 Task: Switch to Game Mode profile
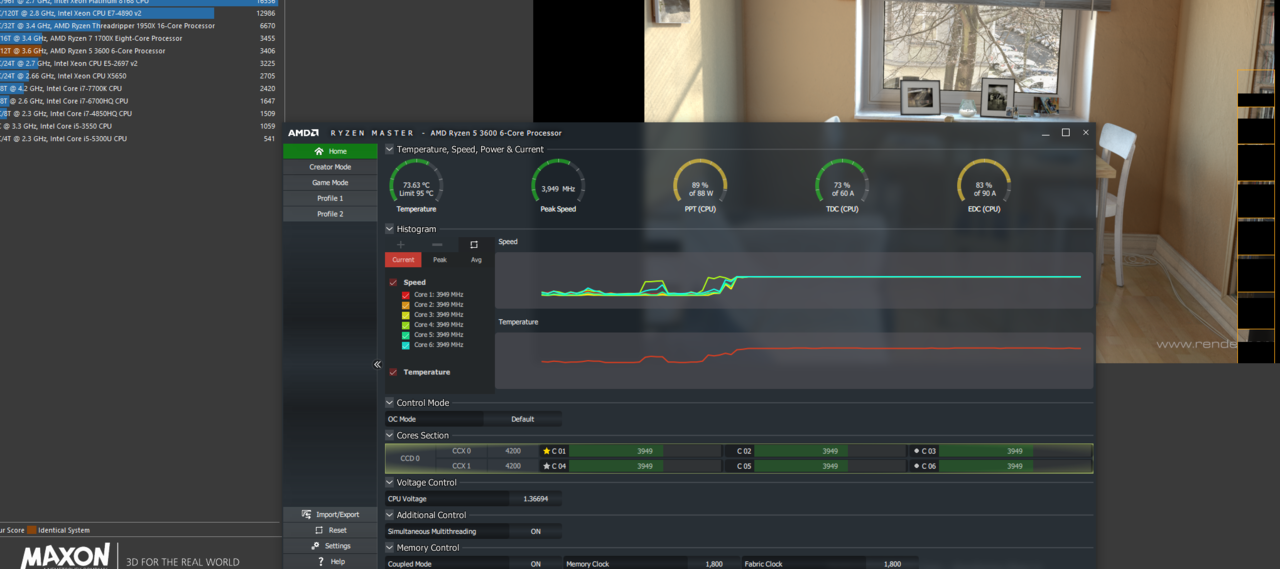point(330,183)
